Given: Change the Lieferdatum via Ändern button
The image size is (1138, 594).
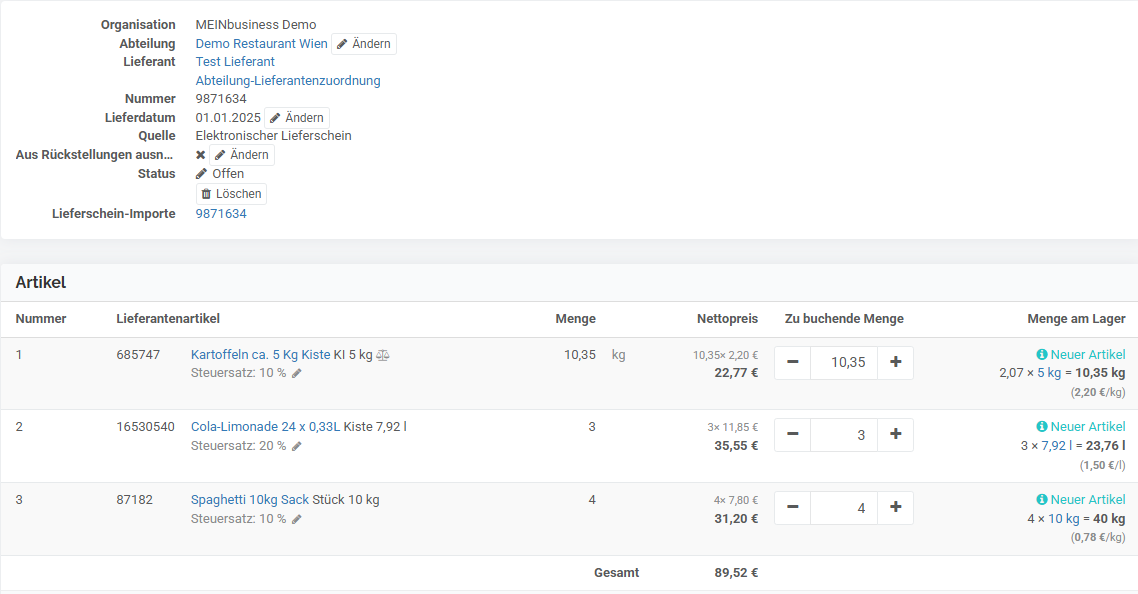Looking at the screenshot, I should click(x=297, y=118).
